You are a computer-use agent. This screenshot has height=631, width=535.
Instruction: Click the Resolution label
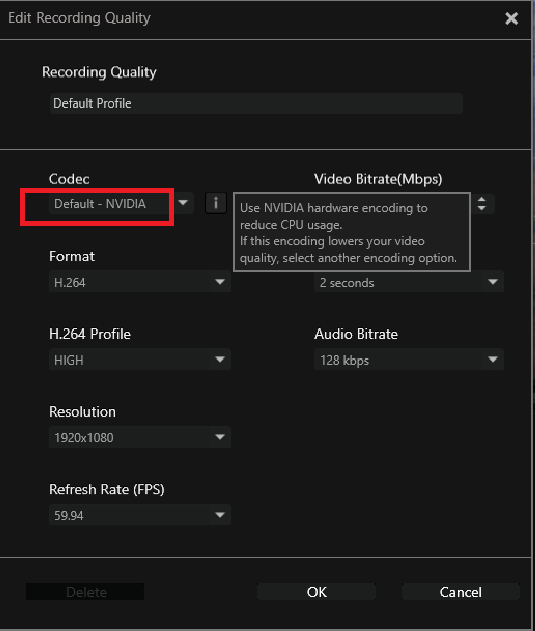[x=82, y=412]
